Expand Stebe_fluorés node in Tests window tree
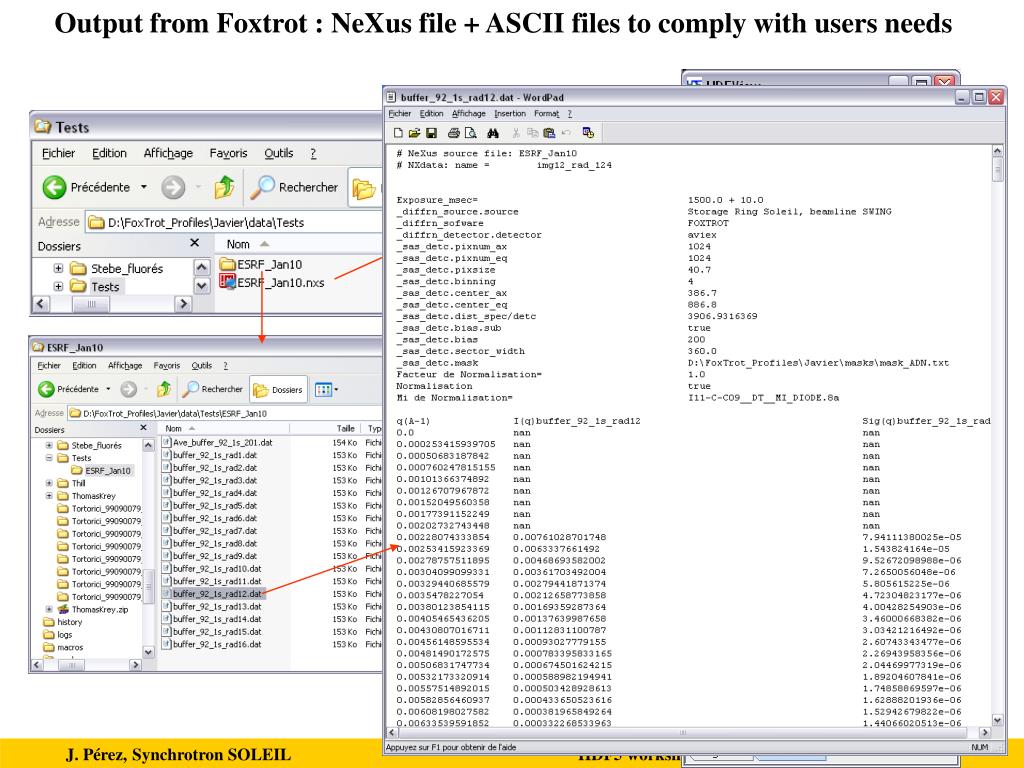This screenshot has width=1024, height=768. (x=58, y=268)
